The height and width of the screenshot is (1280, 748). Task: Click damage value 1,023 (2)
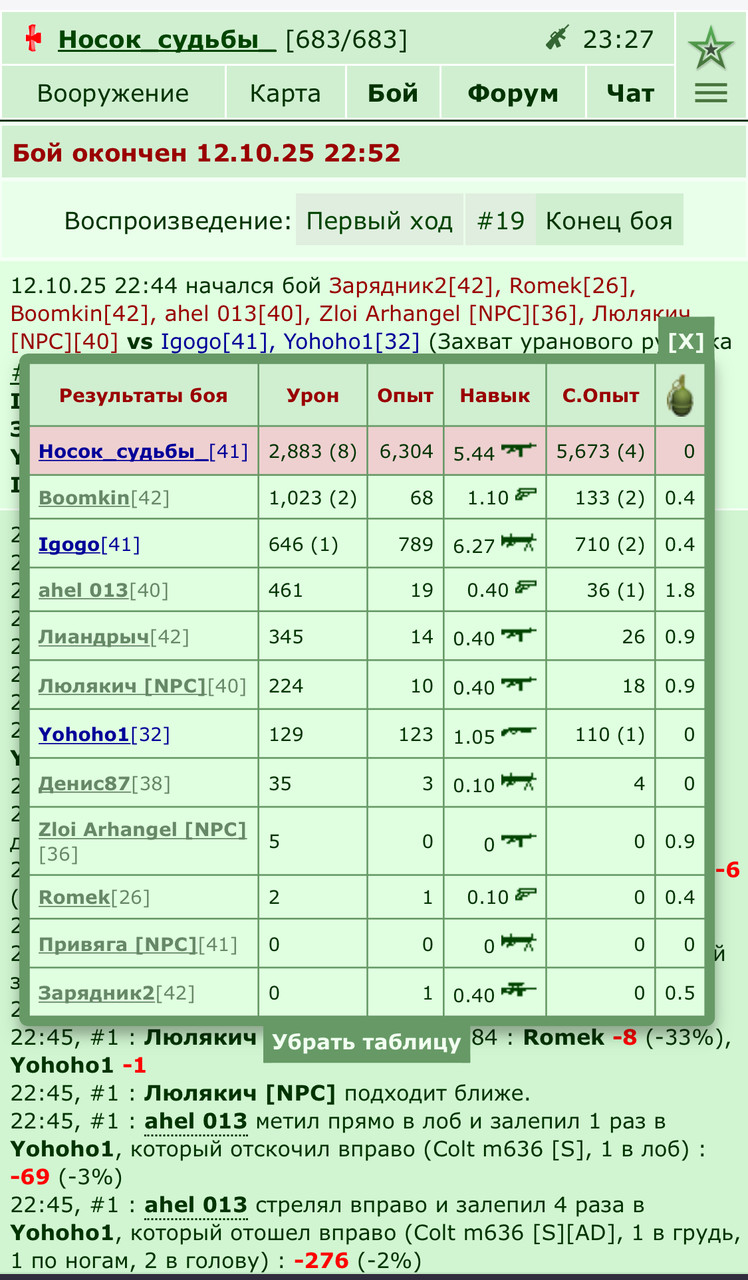click(312, 497)
